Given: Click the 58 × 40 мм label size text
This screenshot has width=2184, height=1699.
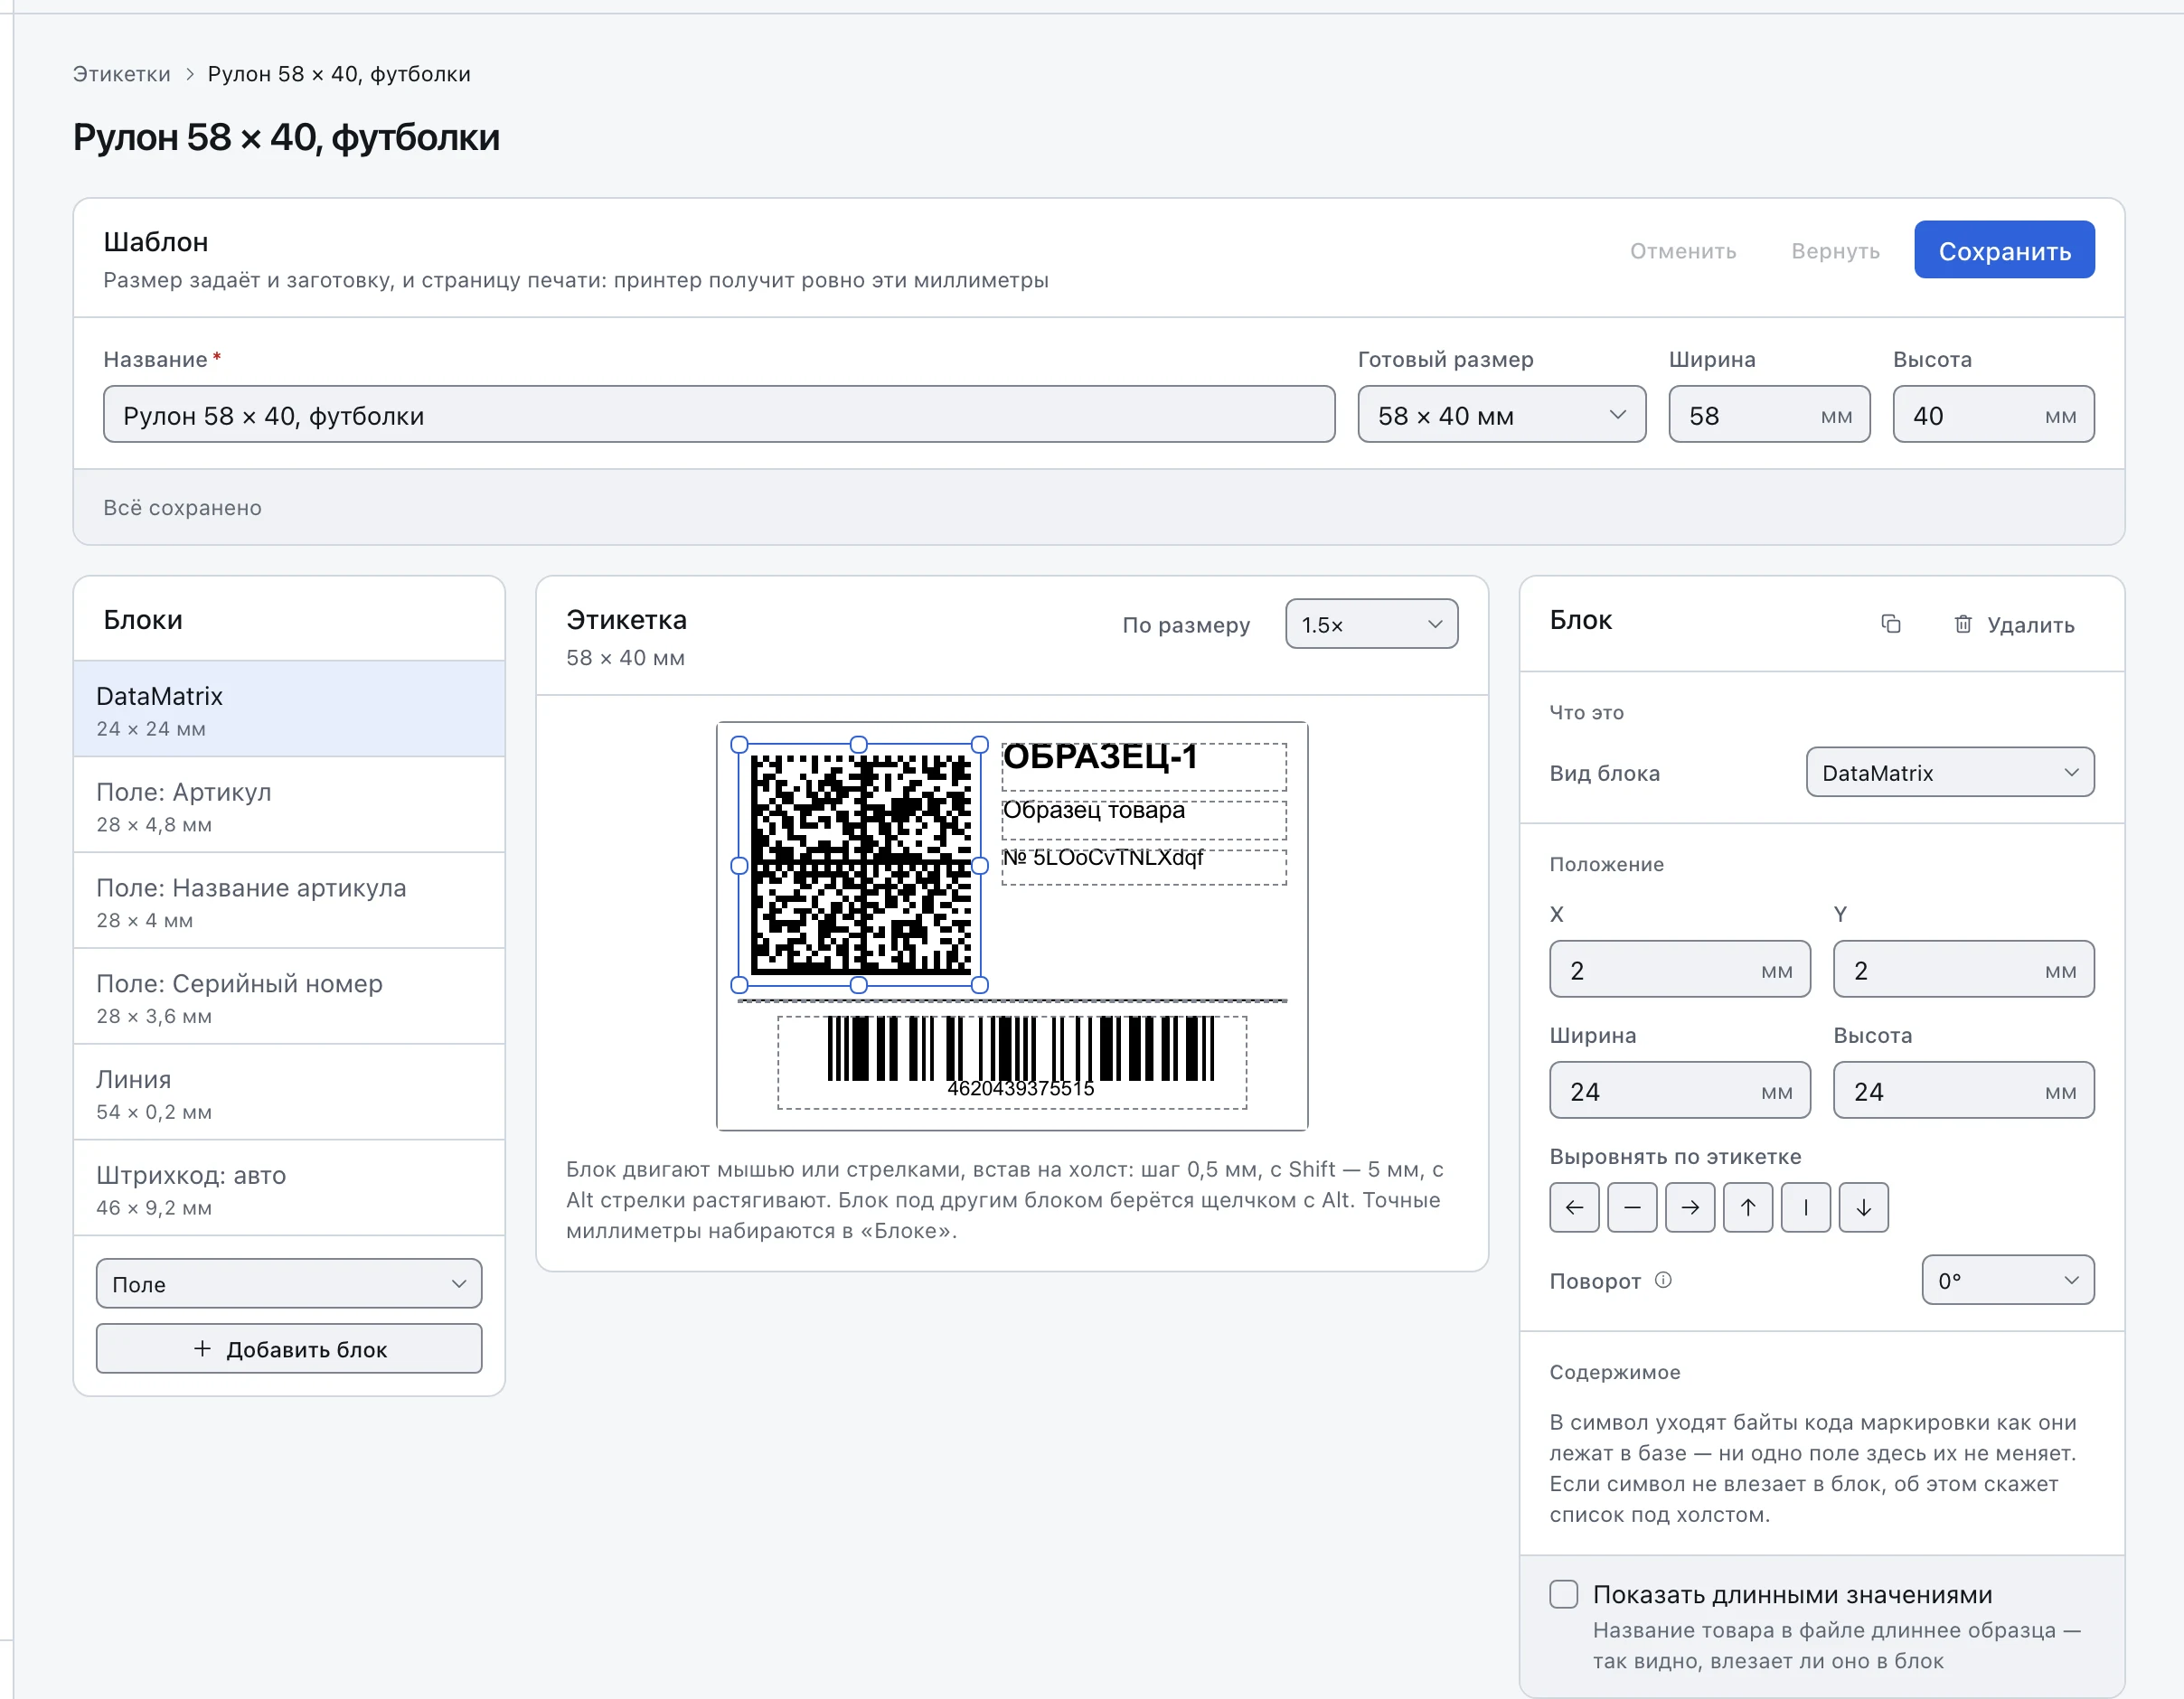Looking at the screenshot, I should tap(625, 658).
